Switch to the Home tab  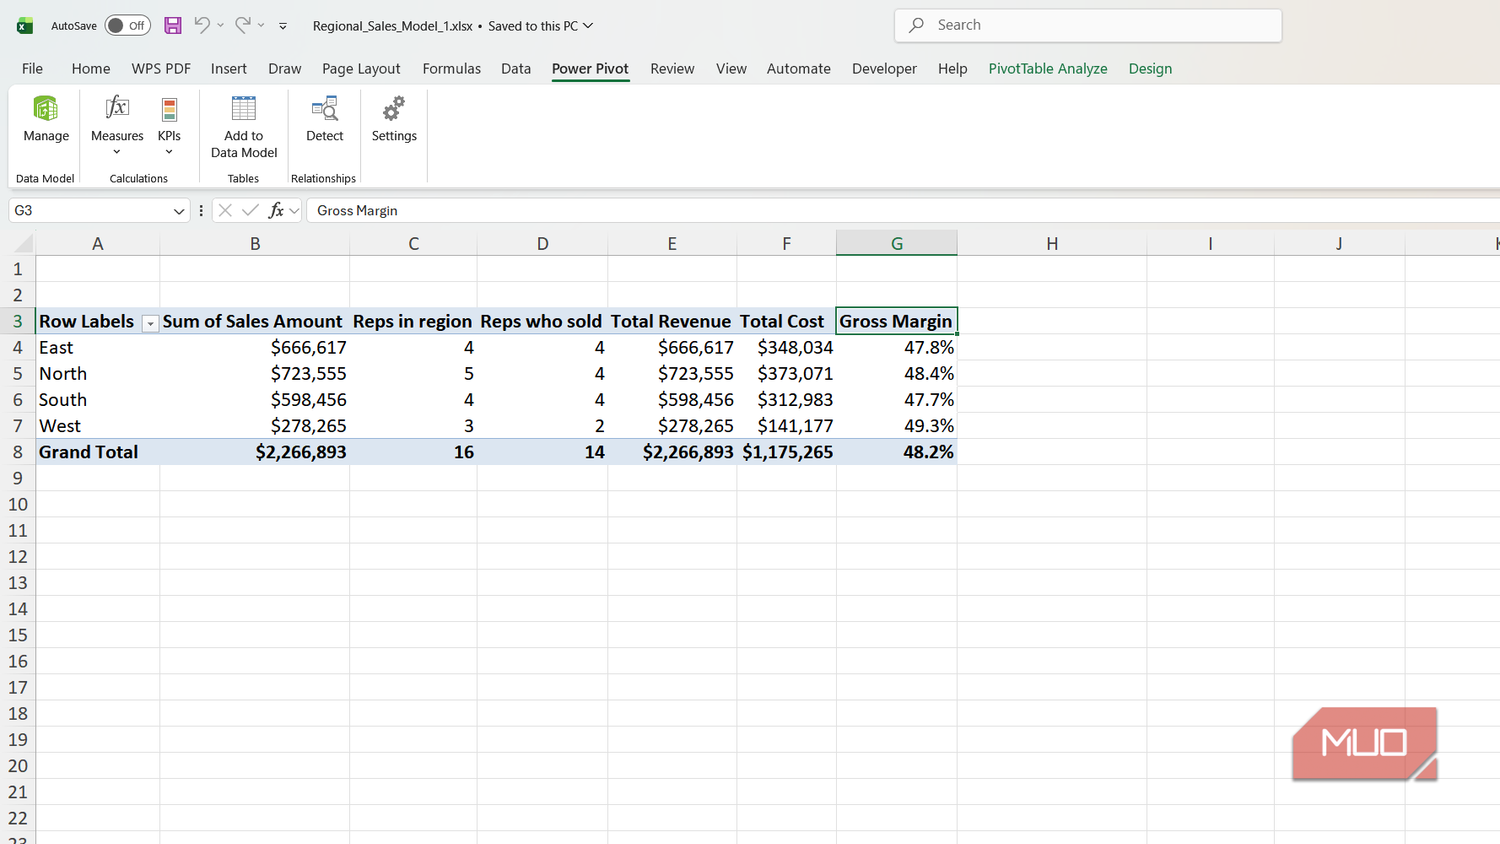pos(91,68)
